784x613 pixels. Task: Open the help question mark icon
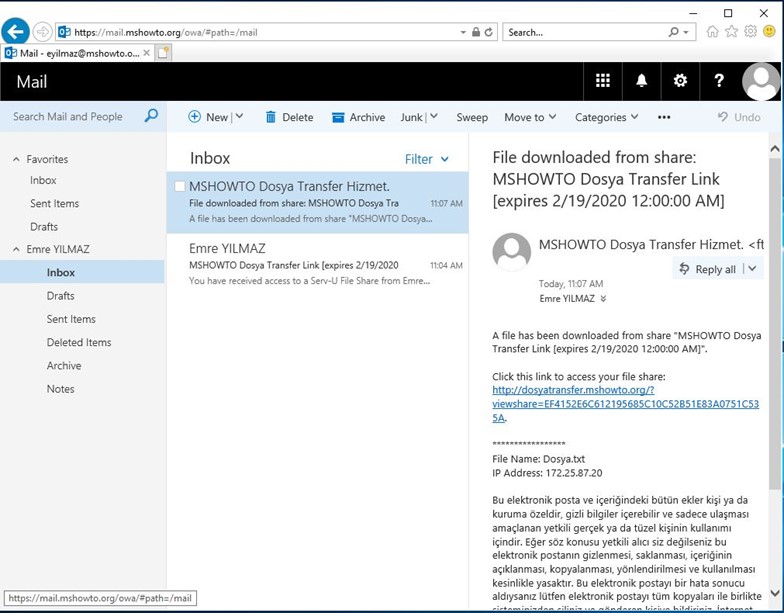pyautogui.click(x=719, y=80)
